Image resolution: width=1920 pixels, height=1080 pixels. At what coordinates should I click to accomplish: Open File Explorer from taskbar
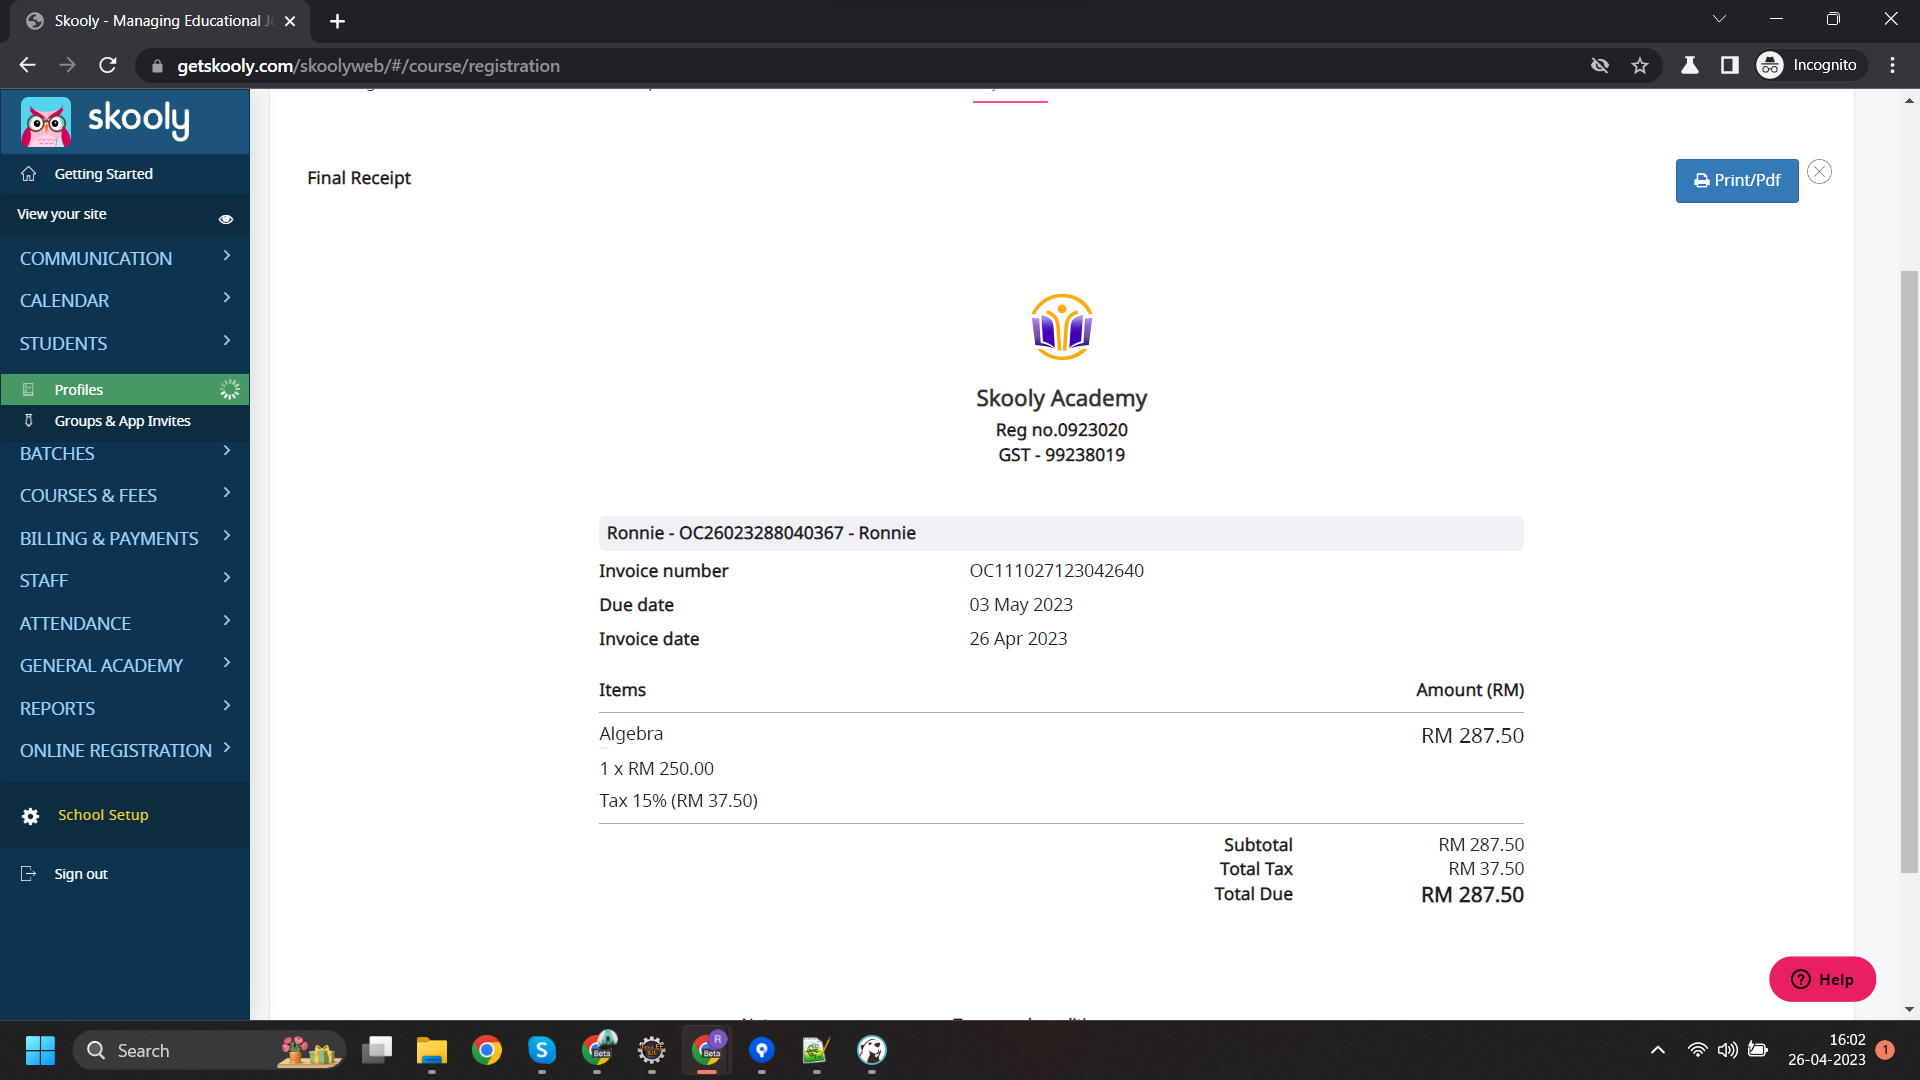coord(432,1050)
